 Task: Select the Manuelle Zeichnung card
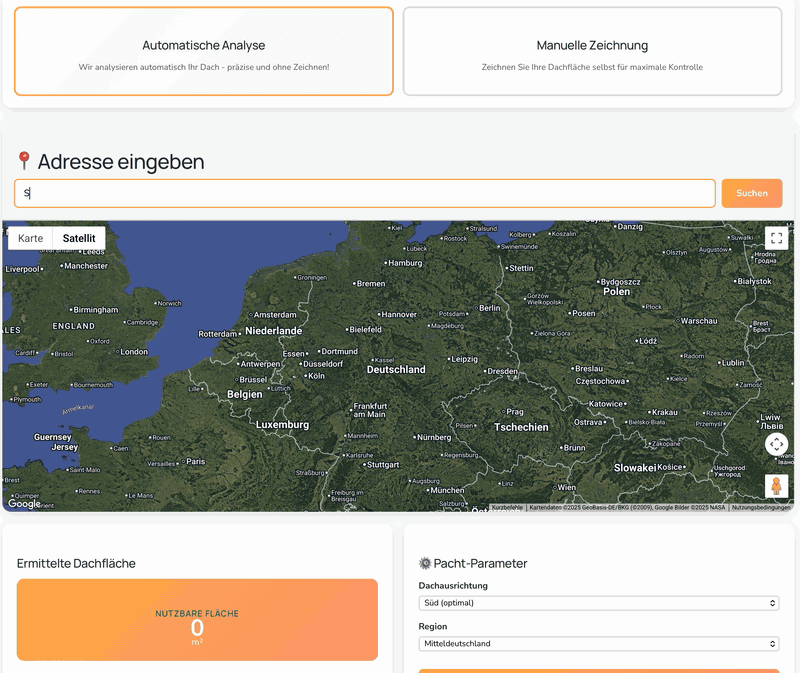click(592, 51)
